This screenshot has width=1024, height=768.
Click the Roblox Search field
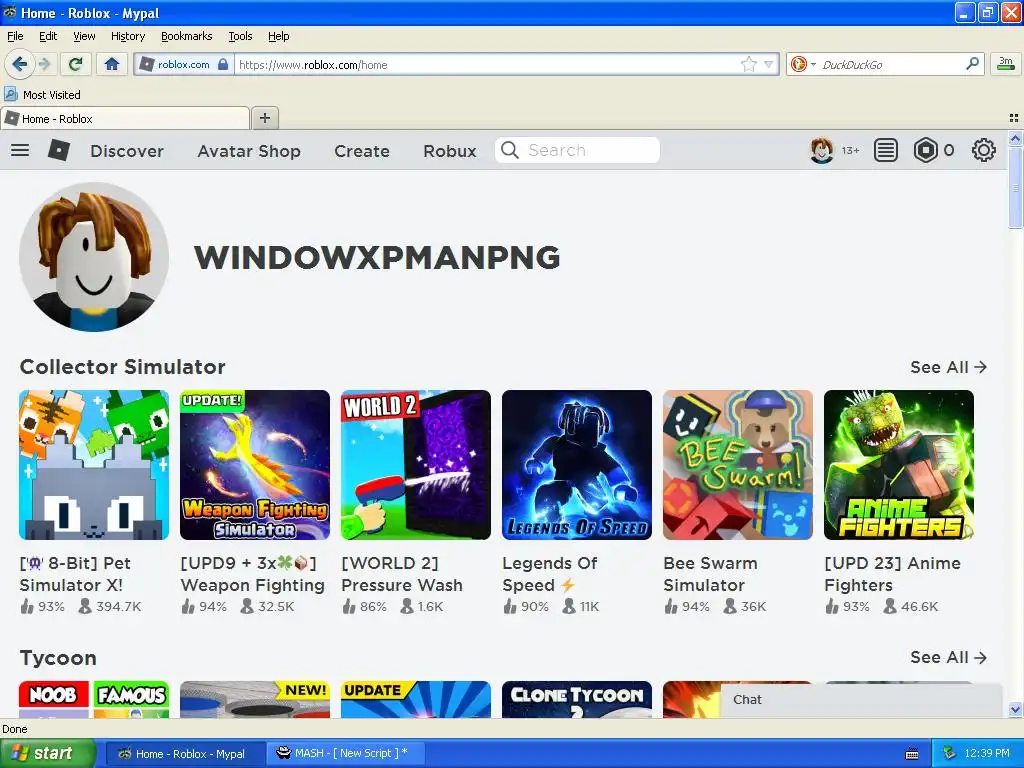point(577,150)
